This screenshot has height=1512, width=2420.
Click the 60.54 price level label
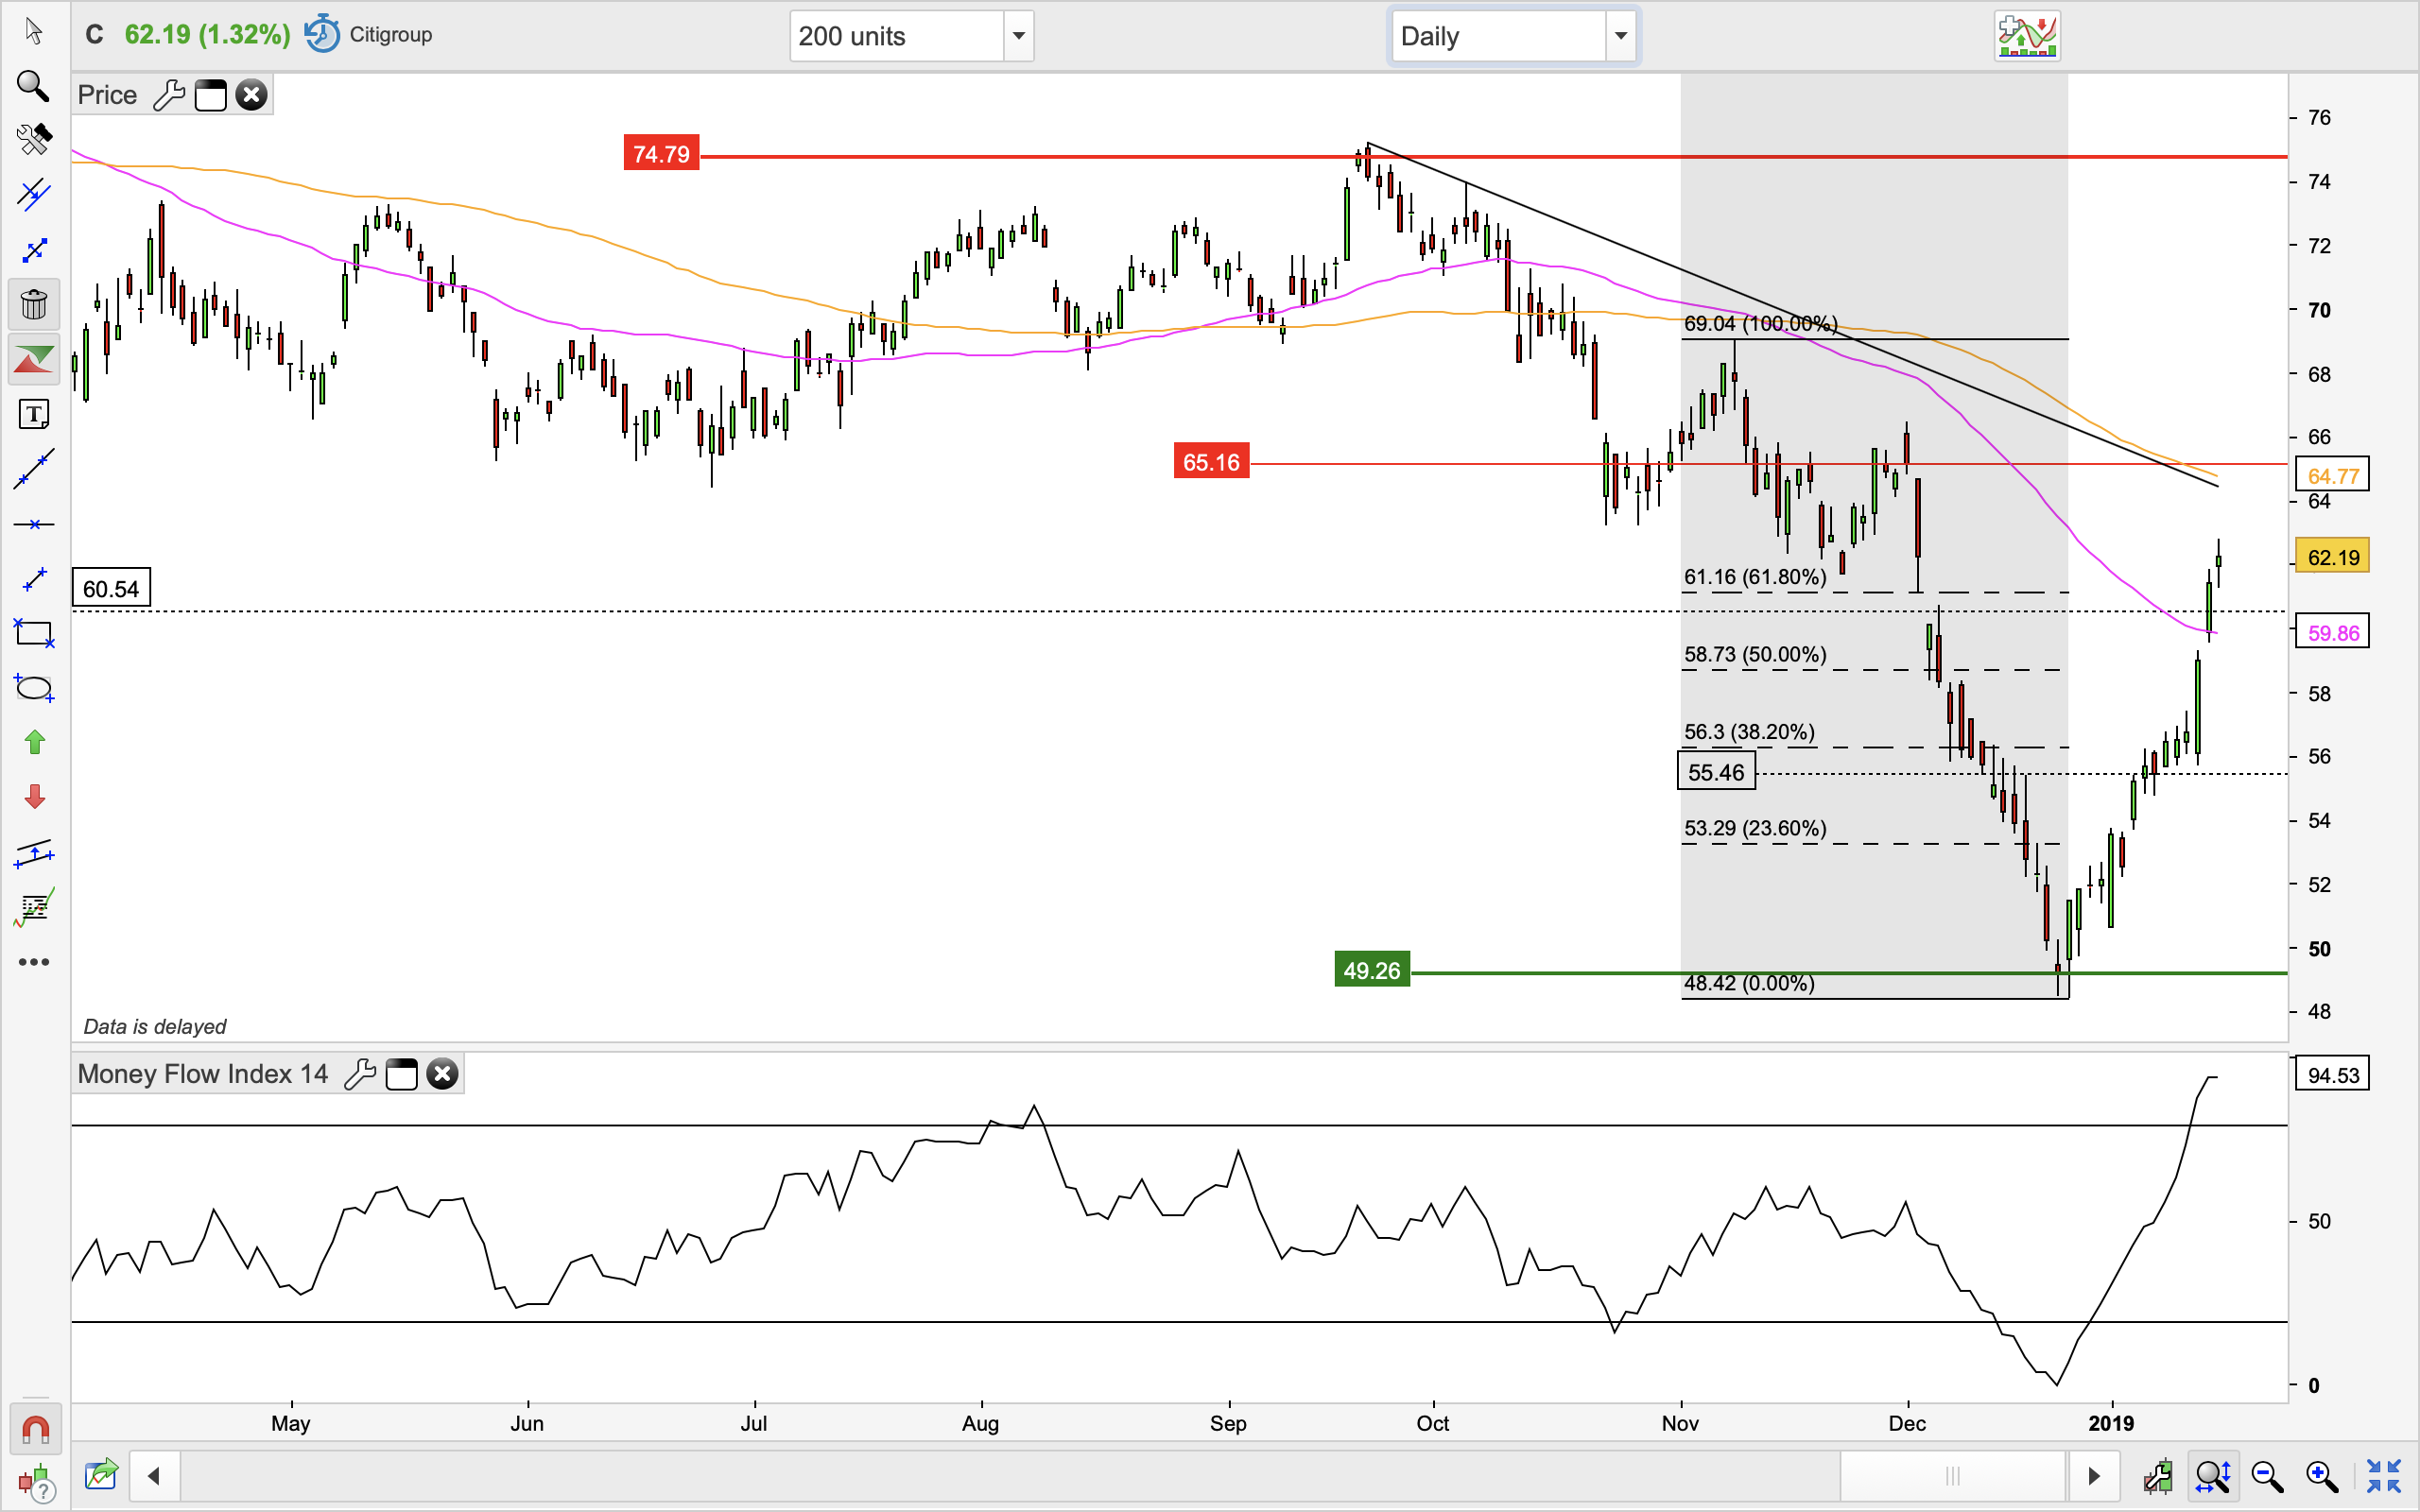111,588
